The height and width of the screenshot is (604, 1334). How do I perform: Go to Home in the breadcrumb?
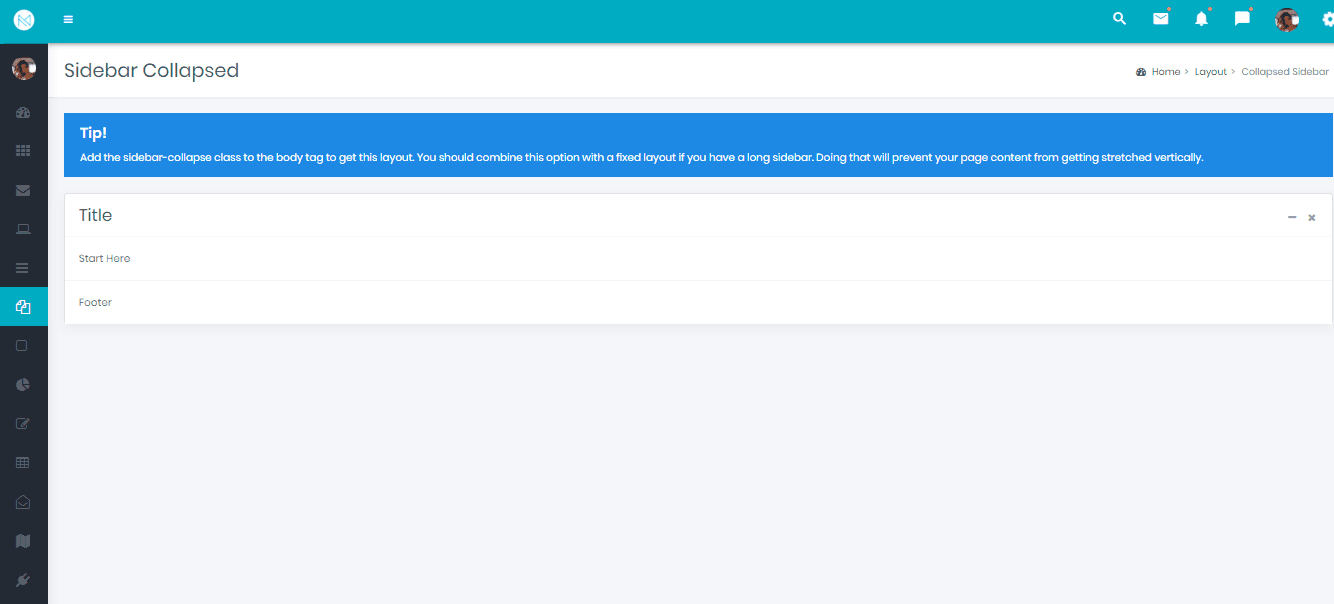pyautogui.click(x=1166, y=72)
